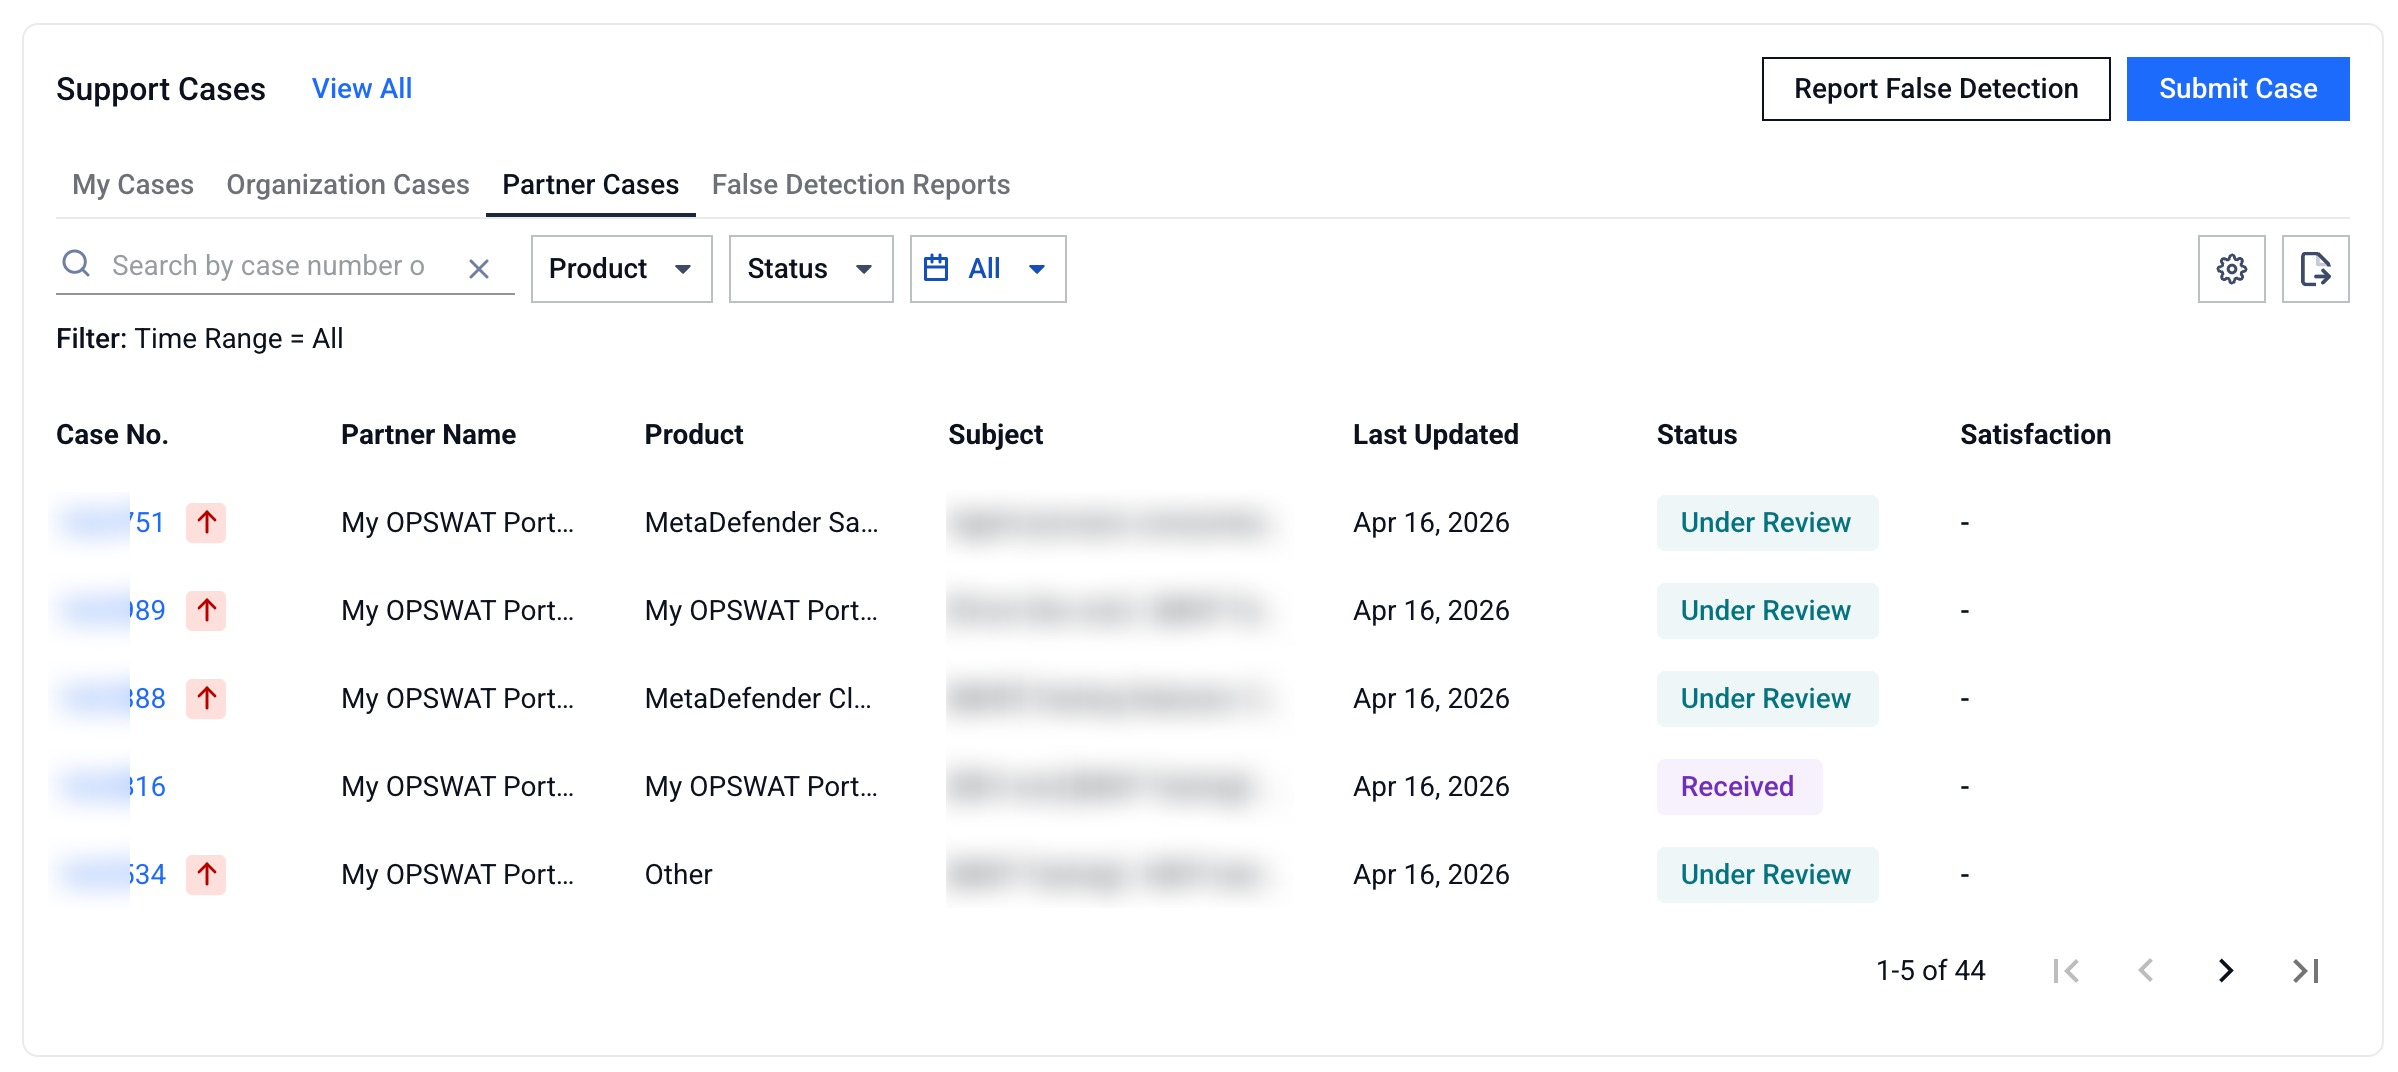Jump to the last page arrow

2305,970
